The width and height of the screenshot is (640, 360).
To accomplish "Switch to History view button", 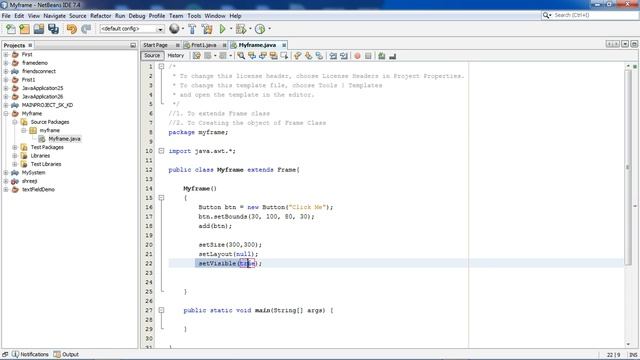I will 176,56.
